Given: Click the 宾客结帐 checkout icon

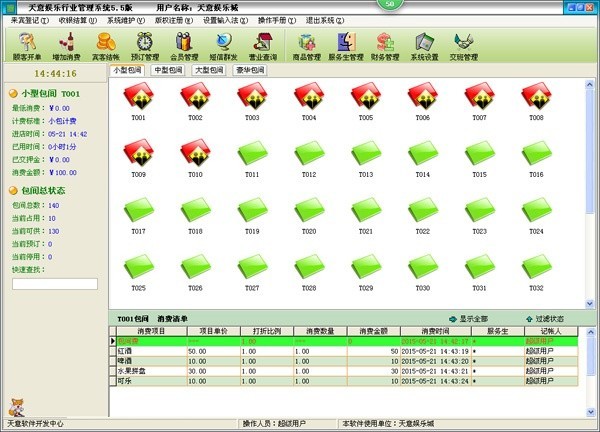Looking at the screenshot, I should (x=106, y=45).
